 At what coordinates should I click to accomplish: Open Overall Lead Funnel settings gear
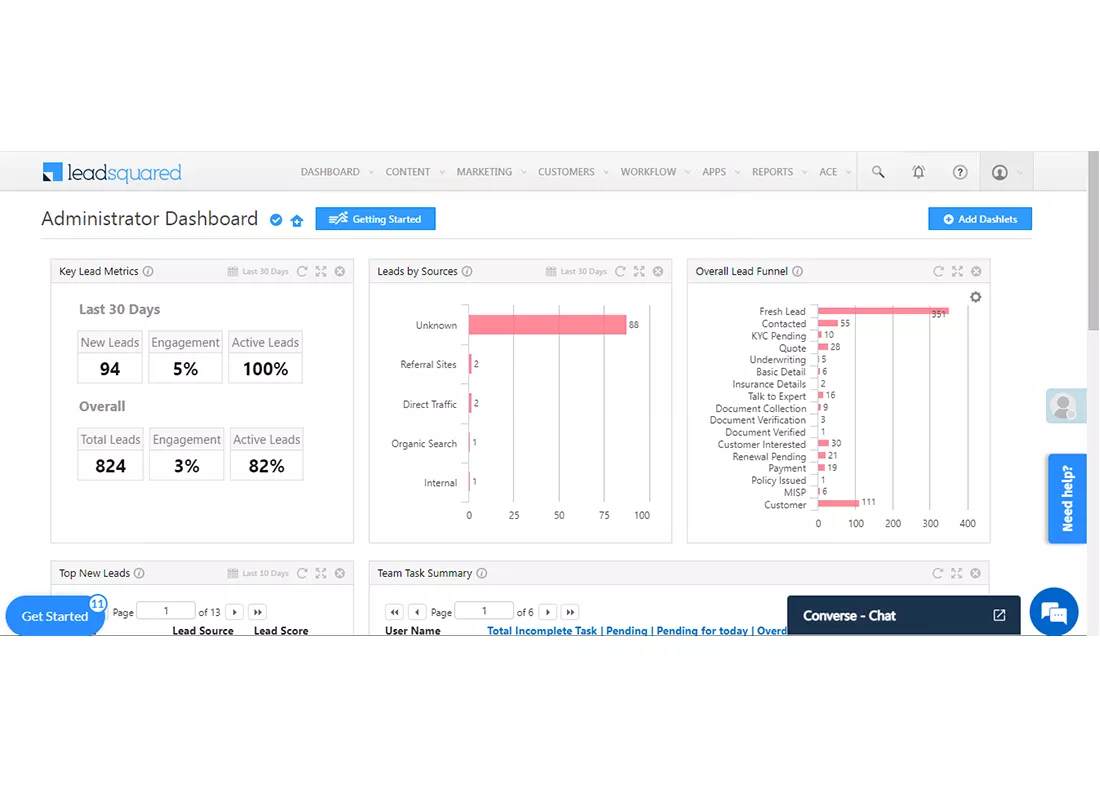tap(975, 297)
